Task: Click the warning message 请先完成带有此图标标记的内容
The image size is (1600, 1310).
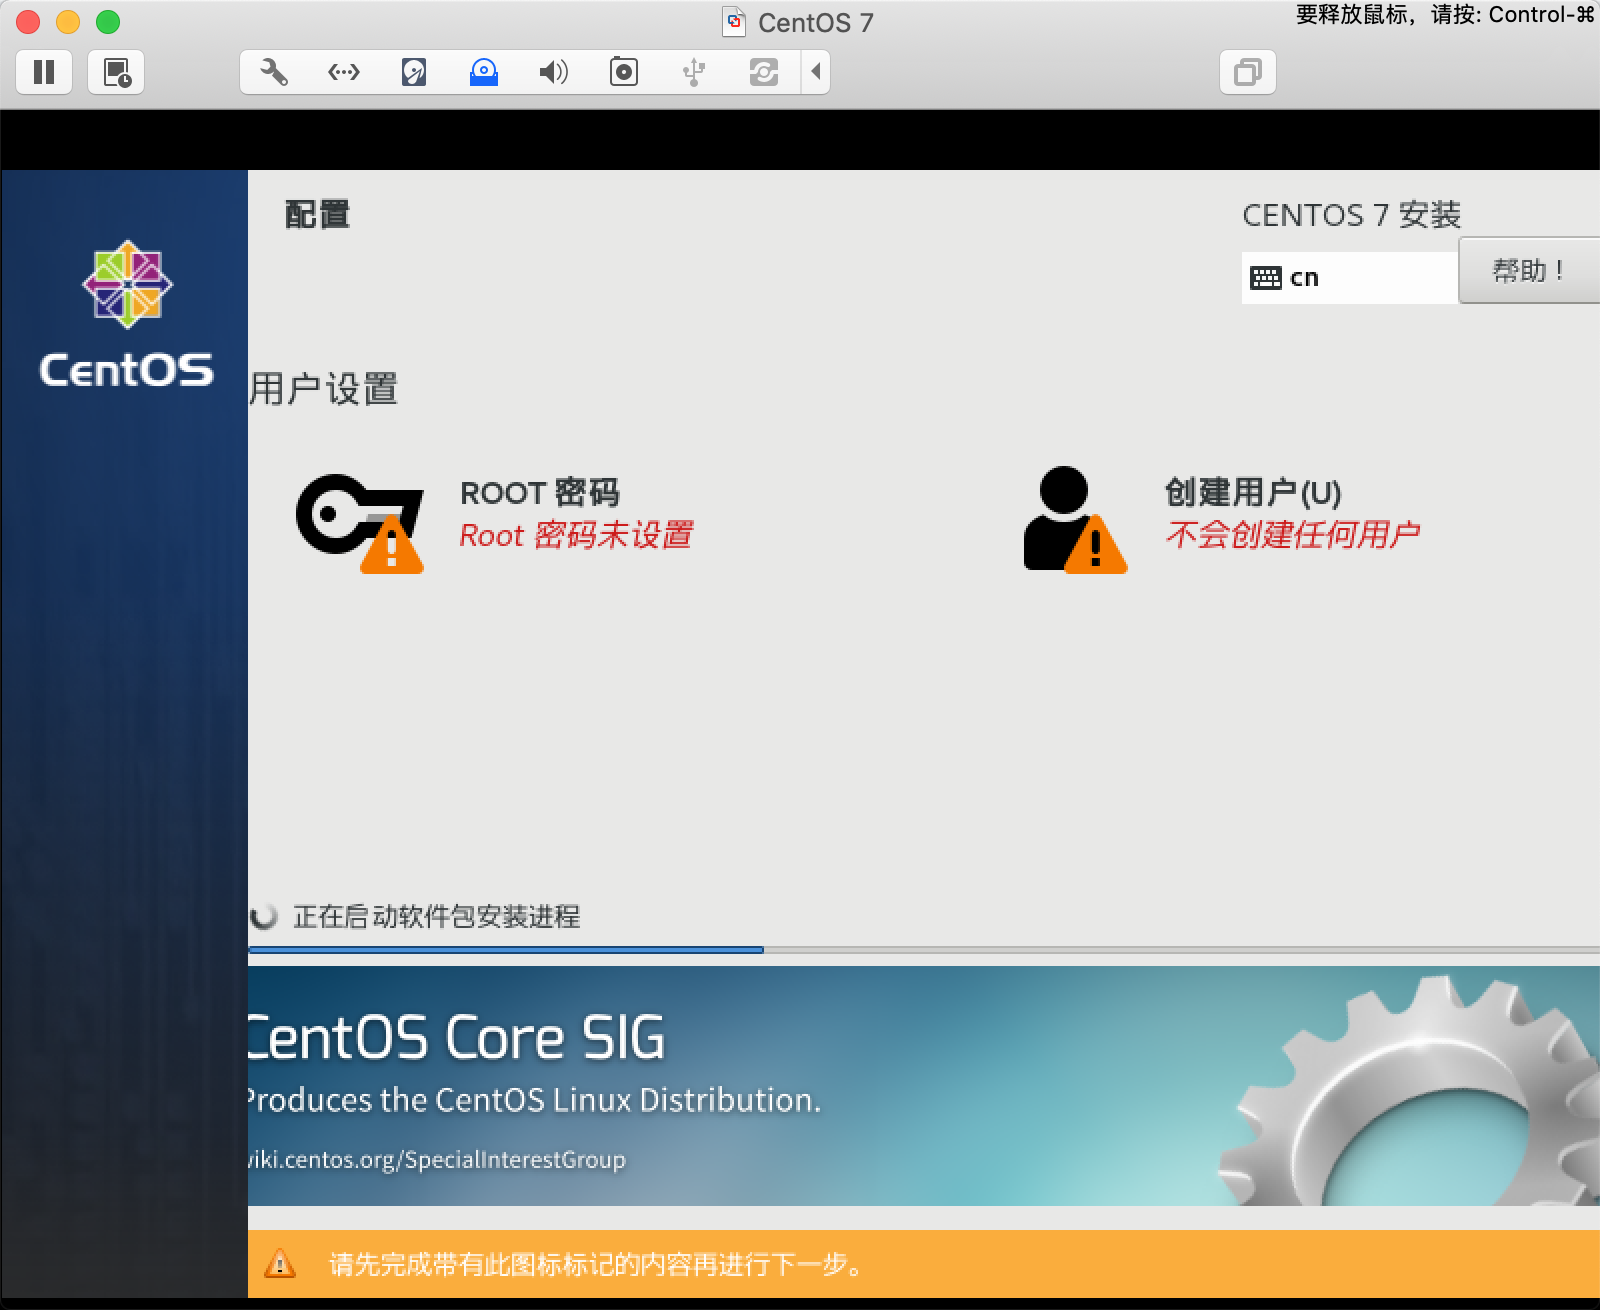Action: point(595,1265)
